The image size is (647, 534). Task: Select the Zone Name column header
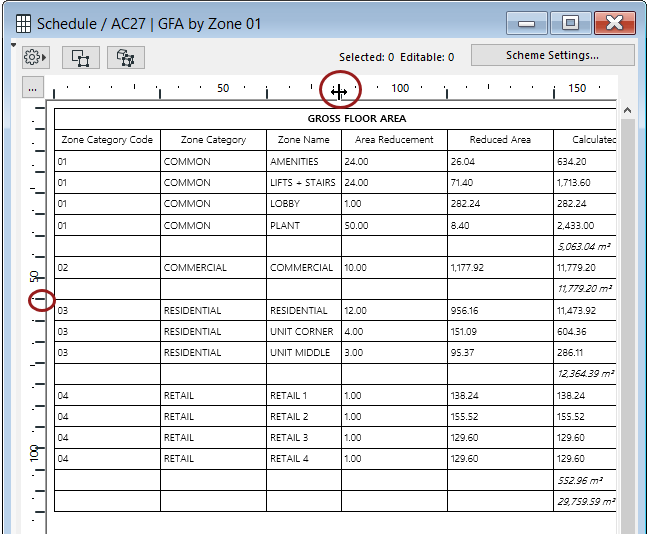pos(304,140)
